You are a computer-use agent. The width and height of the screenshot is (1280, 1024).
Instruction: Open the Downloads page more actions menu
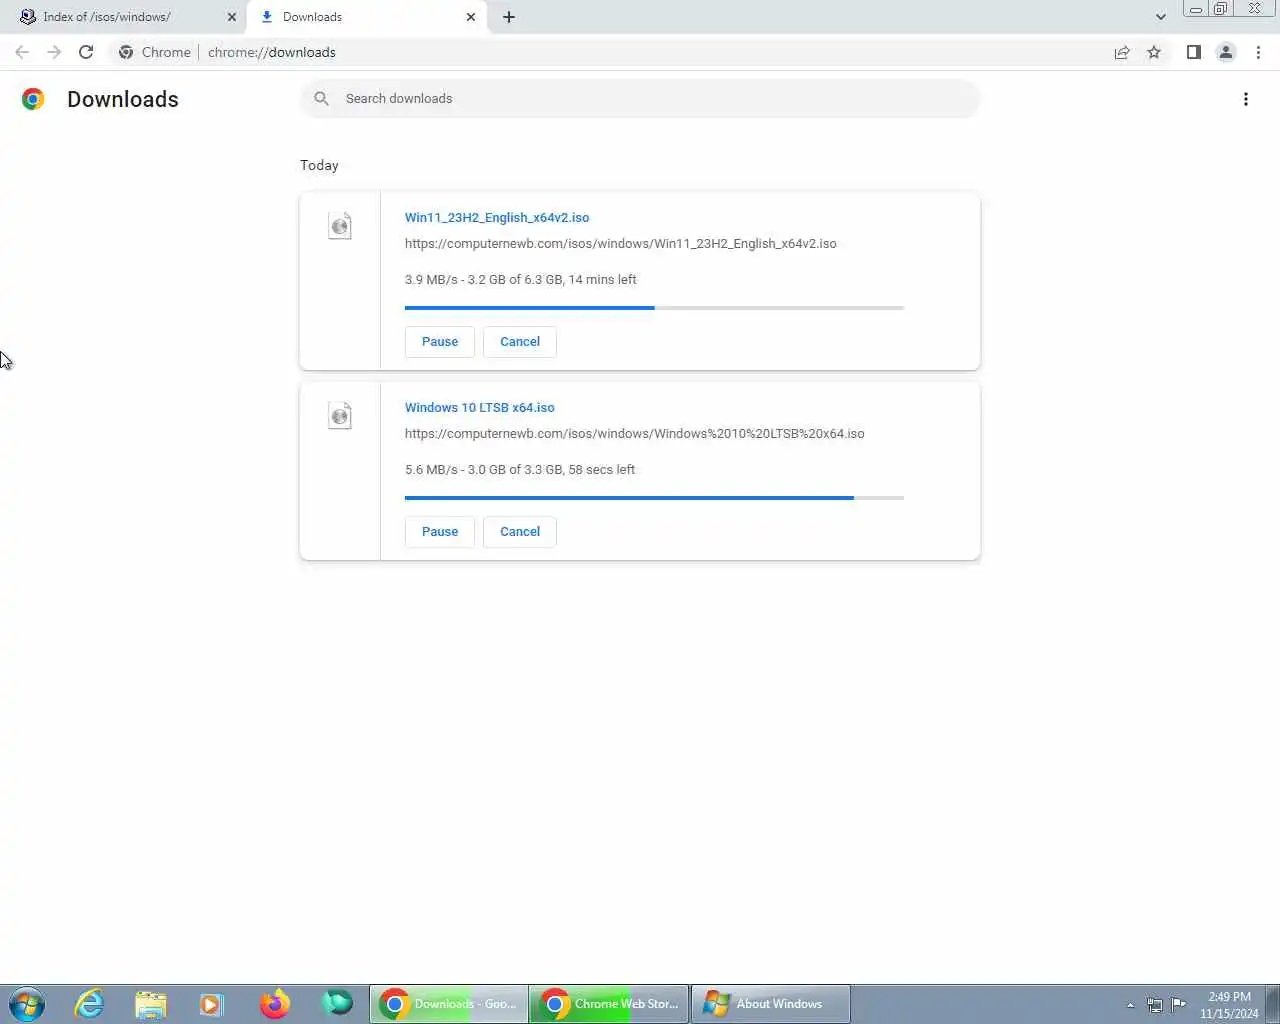click(1245, 99)
